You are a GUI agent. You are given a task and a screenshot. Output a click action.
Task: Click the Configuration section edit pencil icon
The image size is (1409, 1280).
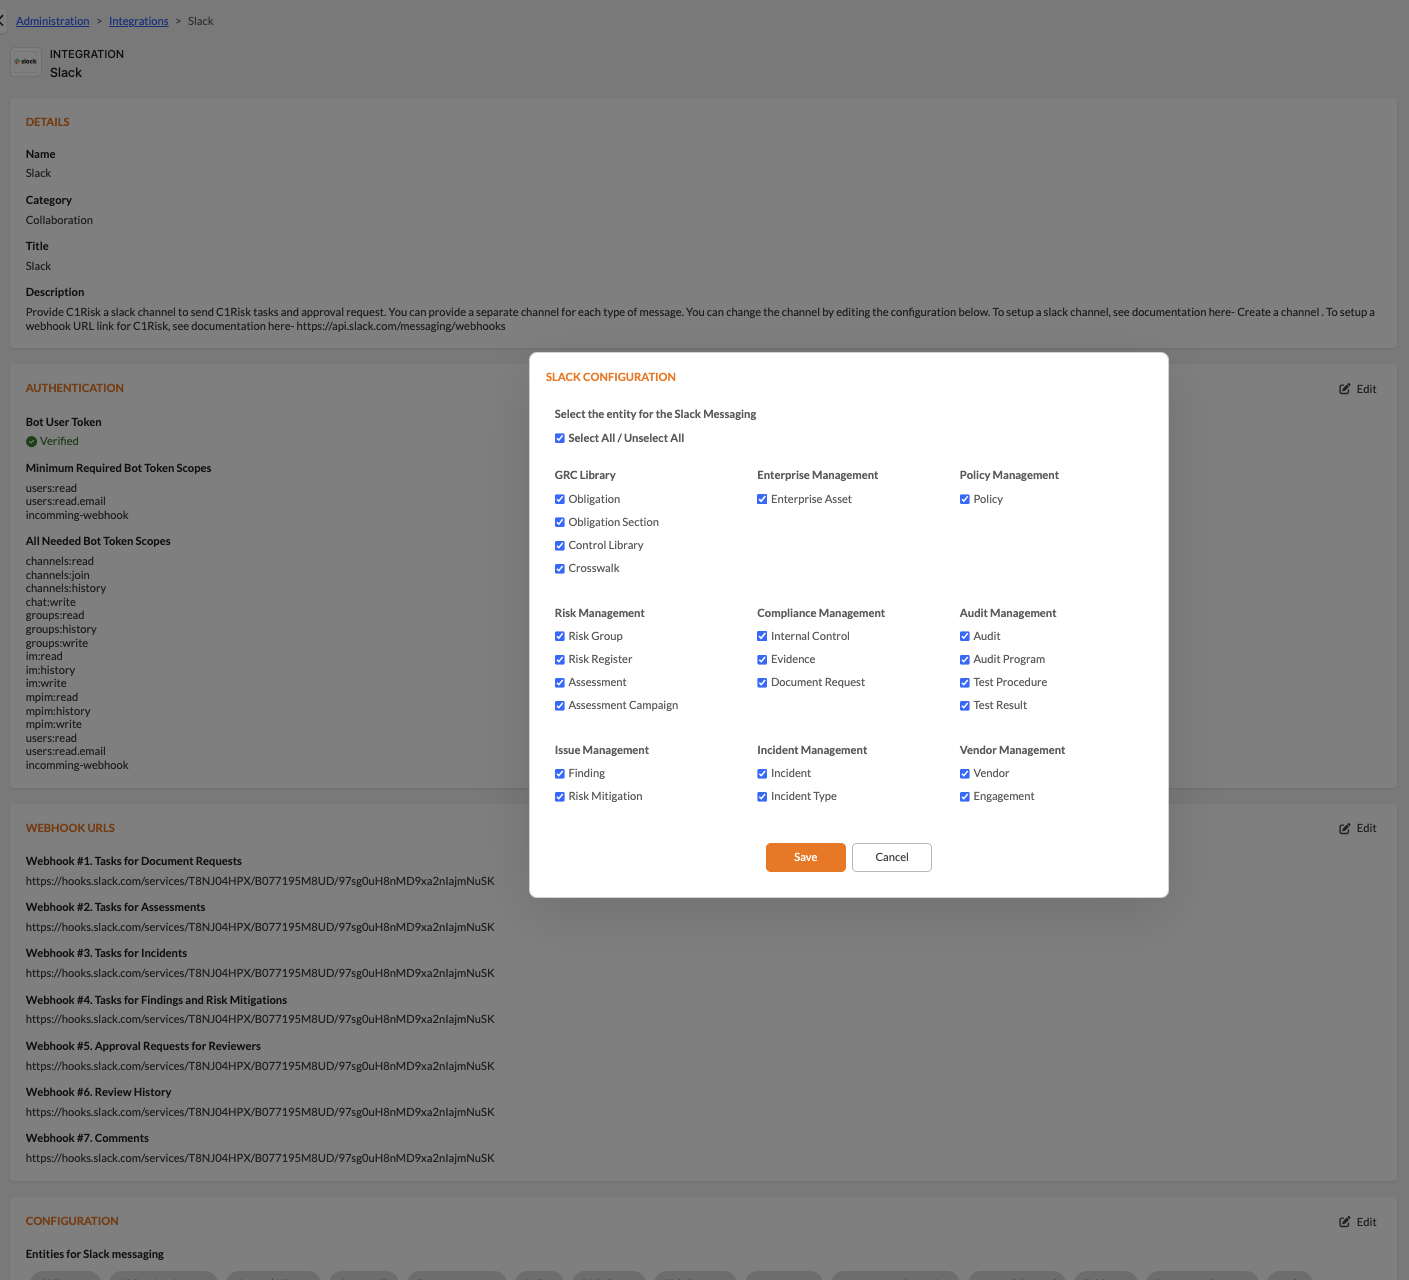pos(1345,1222)
